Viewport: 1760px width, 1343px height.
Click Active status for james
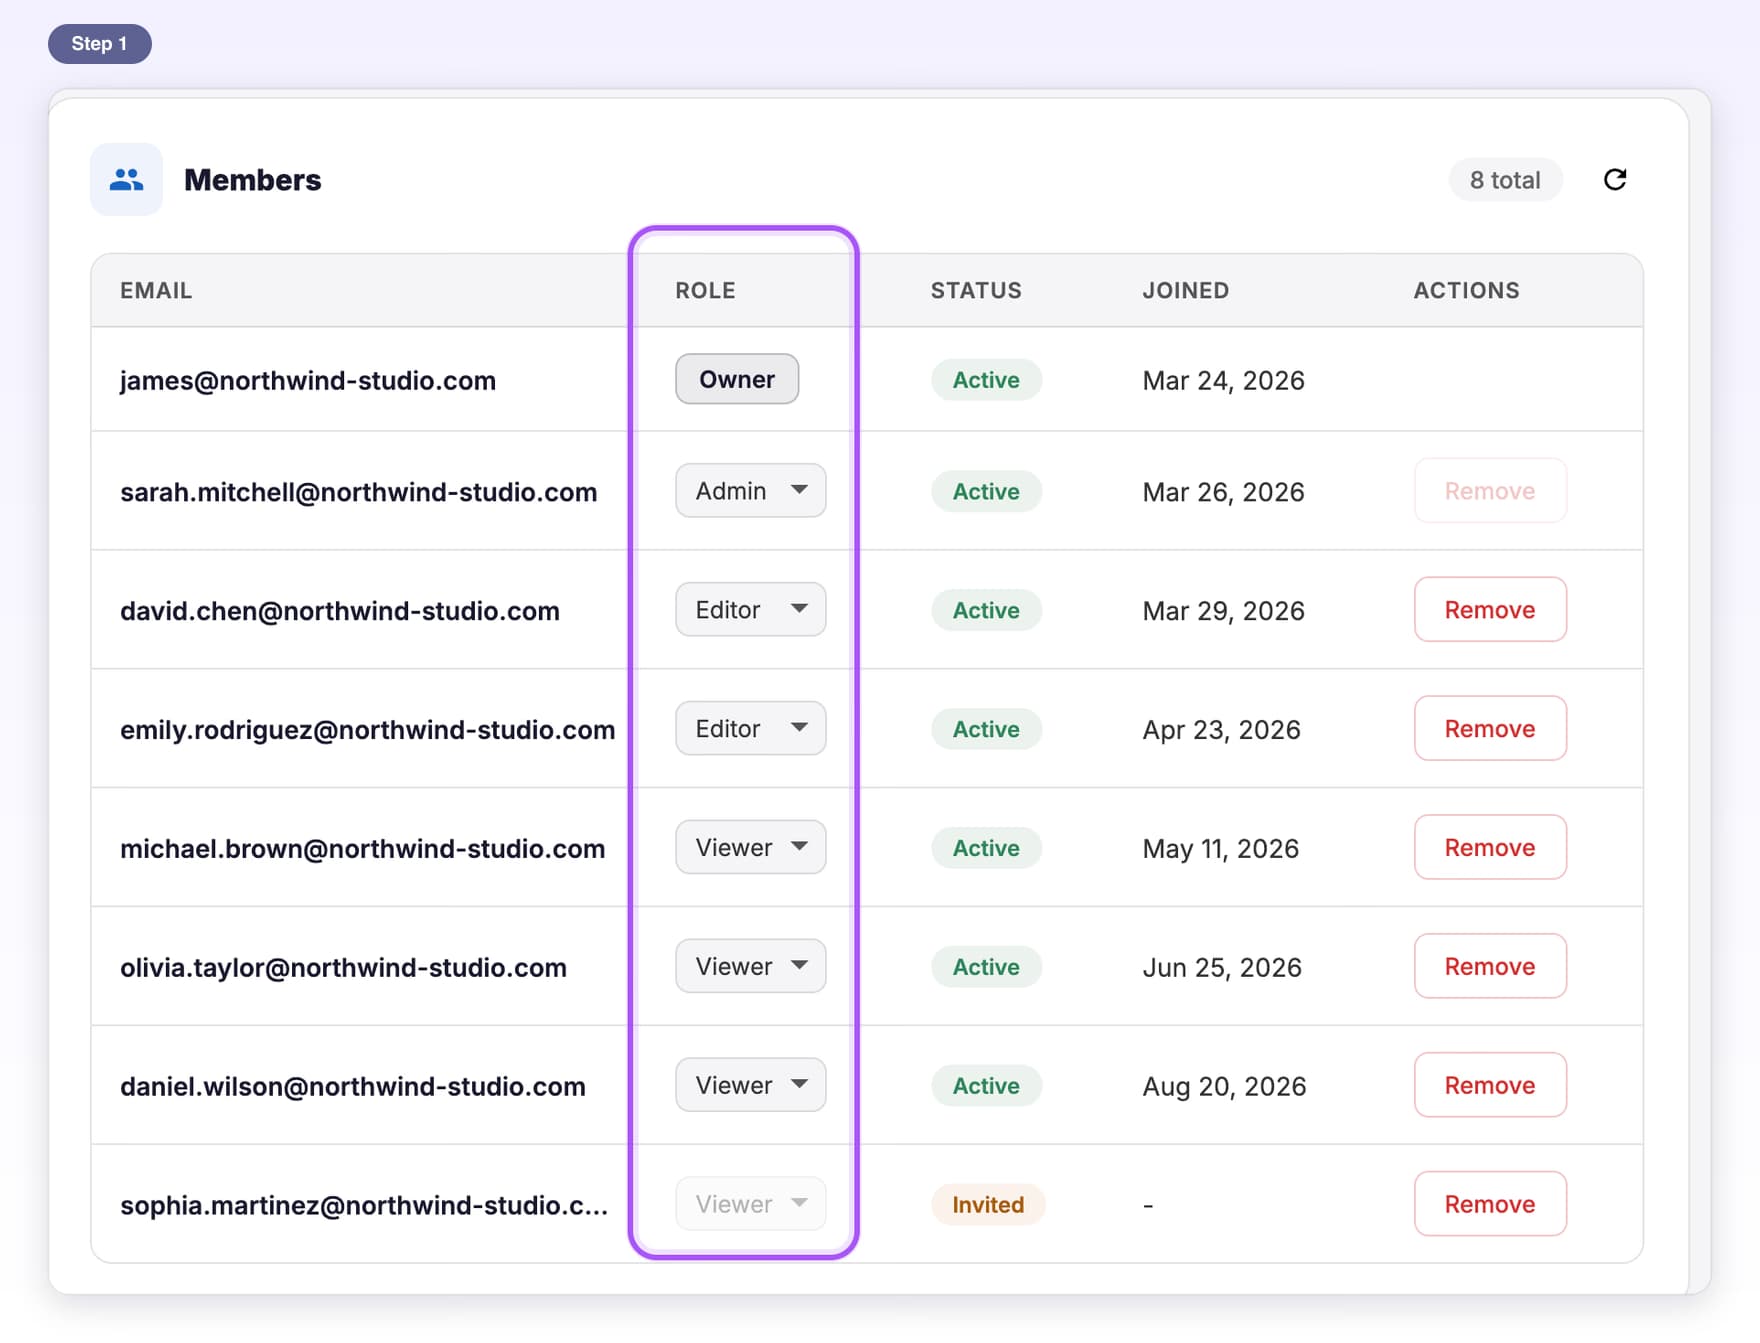pyautogui.click(x=986, y=380)
